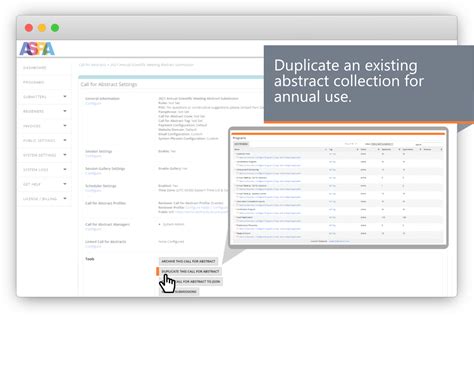Click the Call for Abstracts breadcrumb link
Viewport: 474px width, 391px height.
click(x=92, y=65)
